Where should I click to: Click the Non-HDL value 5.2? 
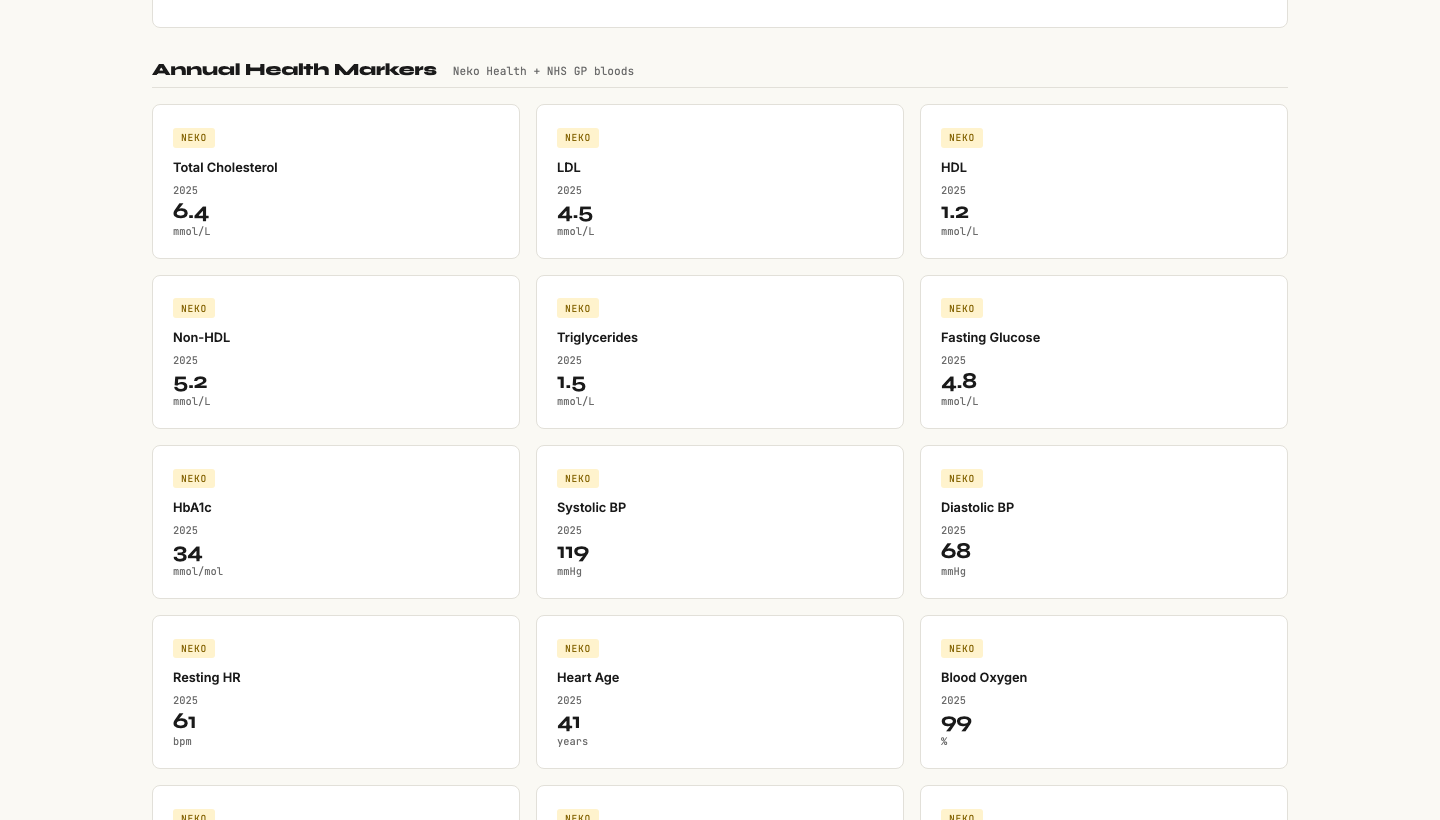pyautogui.click(x=190, y=382)
